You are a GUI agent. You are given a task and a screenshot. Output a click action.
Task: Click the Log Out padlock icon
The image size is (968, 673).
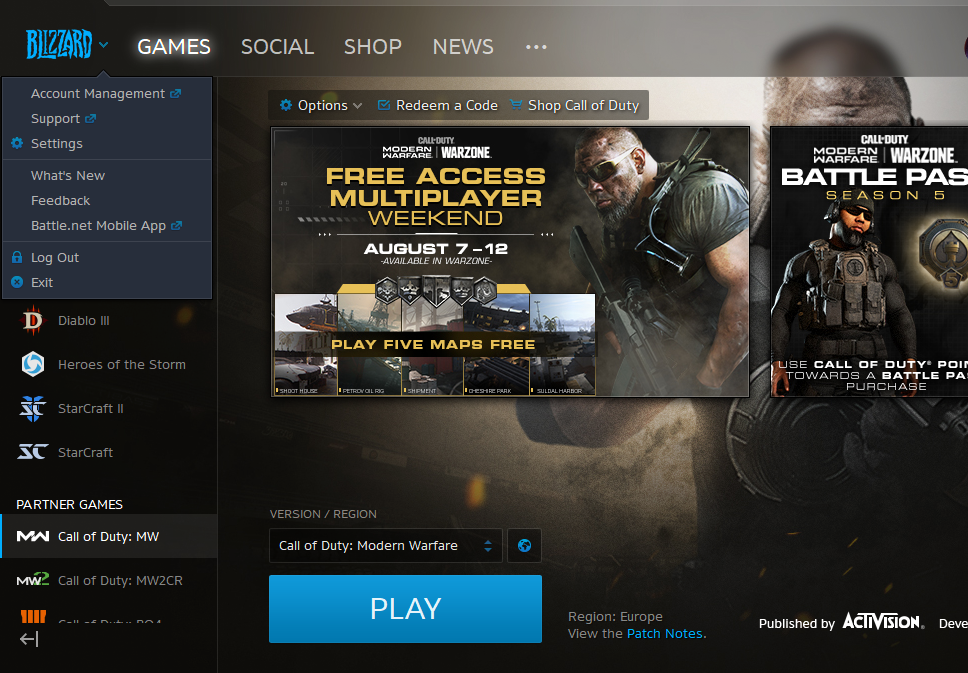pos(17,257)
